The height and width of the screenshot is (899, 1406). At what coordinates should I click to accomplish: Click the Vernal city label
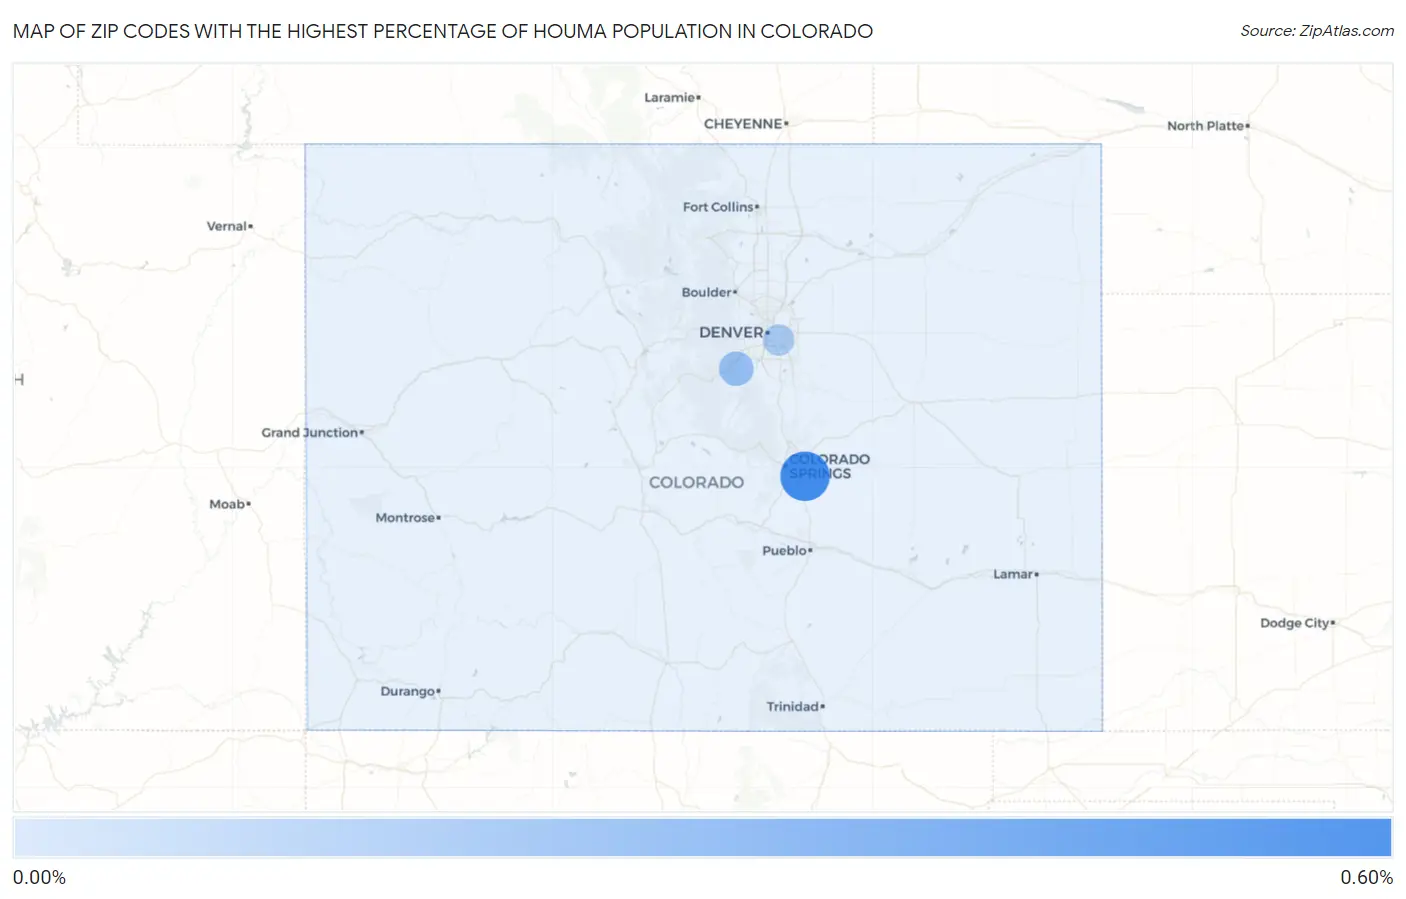227,227
